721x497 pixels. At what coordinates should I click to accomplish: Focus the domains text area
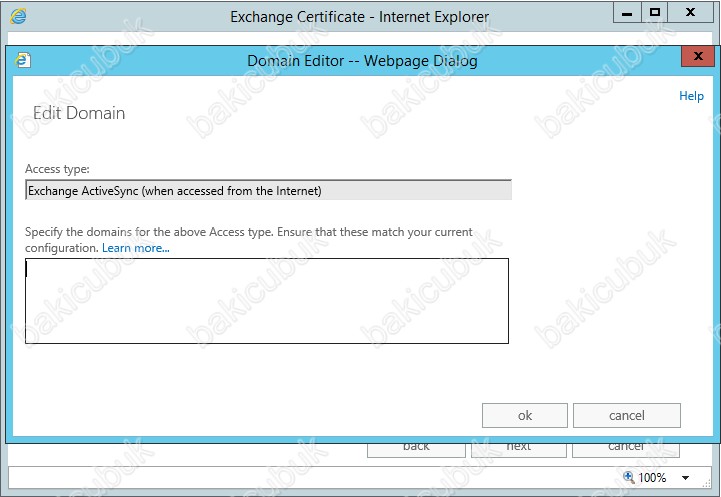[x=266, y=301]
